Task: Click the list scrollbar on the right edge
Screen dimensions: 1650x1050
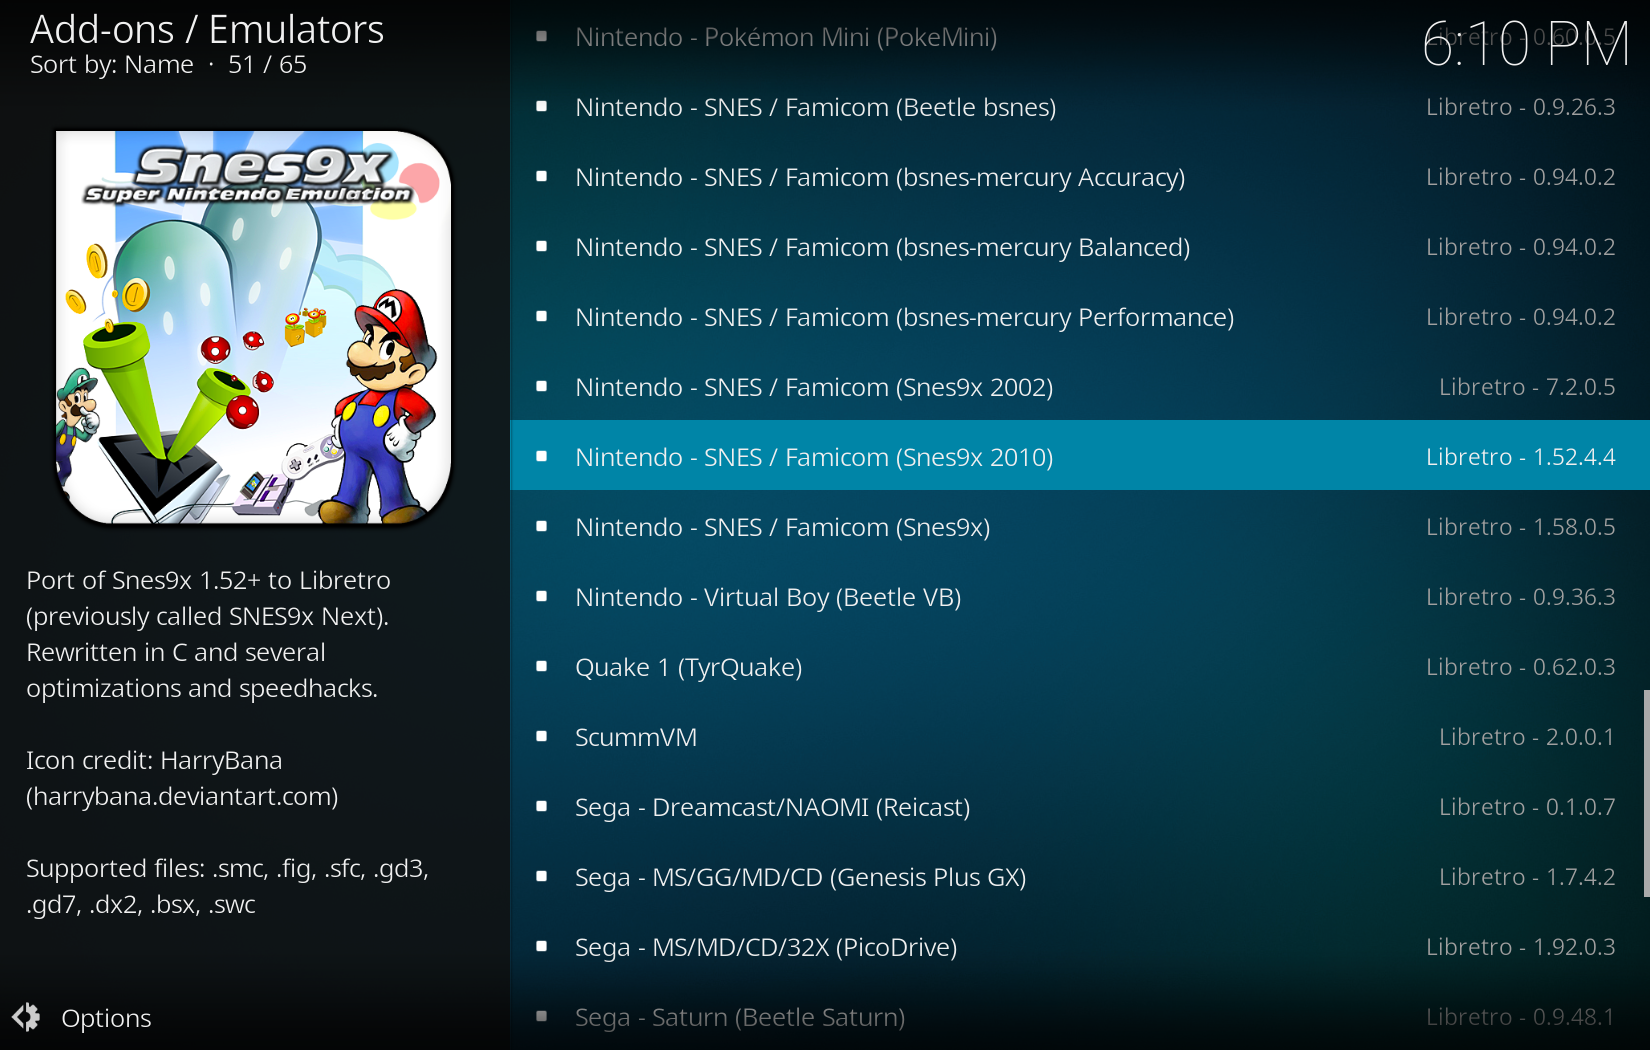Action: (x=1646, y=793)
